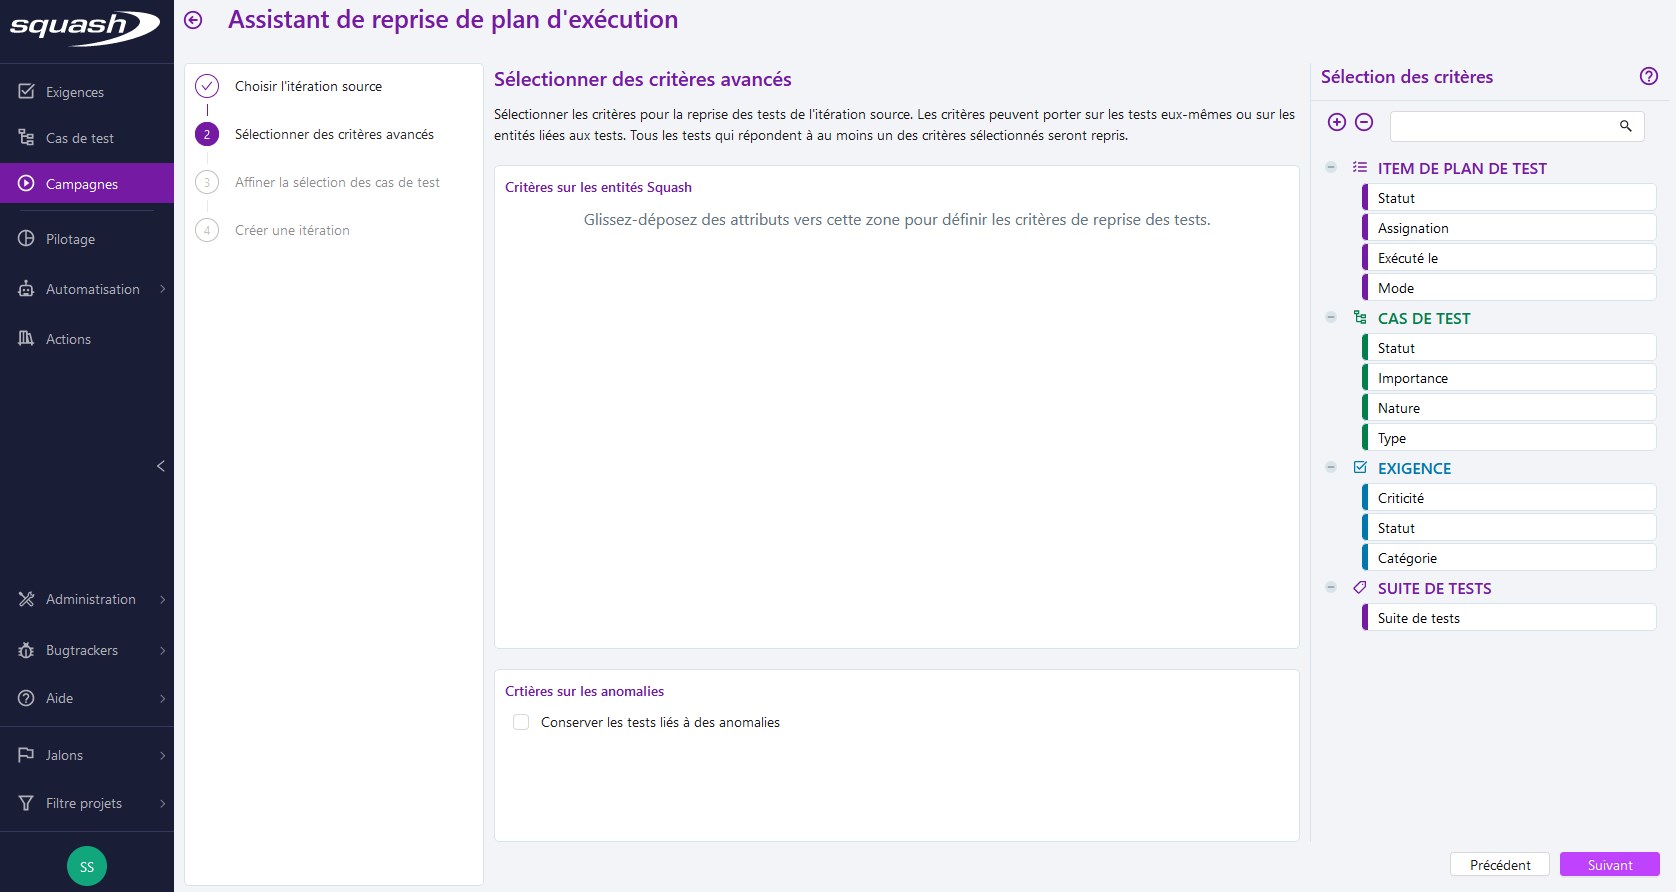The height and width of the screenshot is (892, 1676).
Task: Go to Pilotage in the sidebar
Action: (x=70, y=239)
